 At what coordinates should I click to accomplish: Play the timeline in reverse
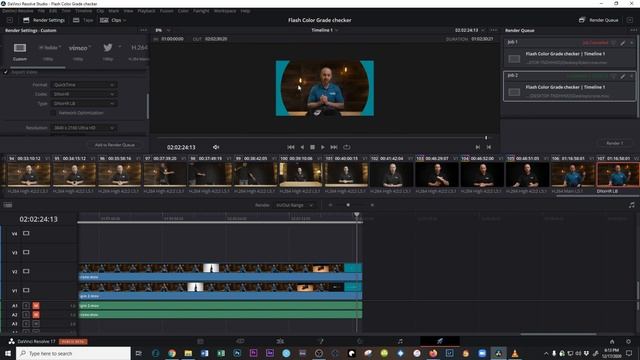[x=302, y=147]
